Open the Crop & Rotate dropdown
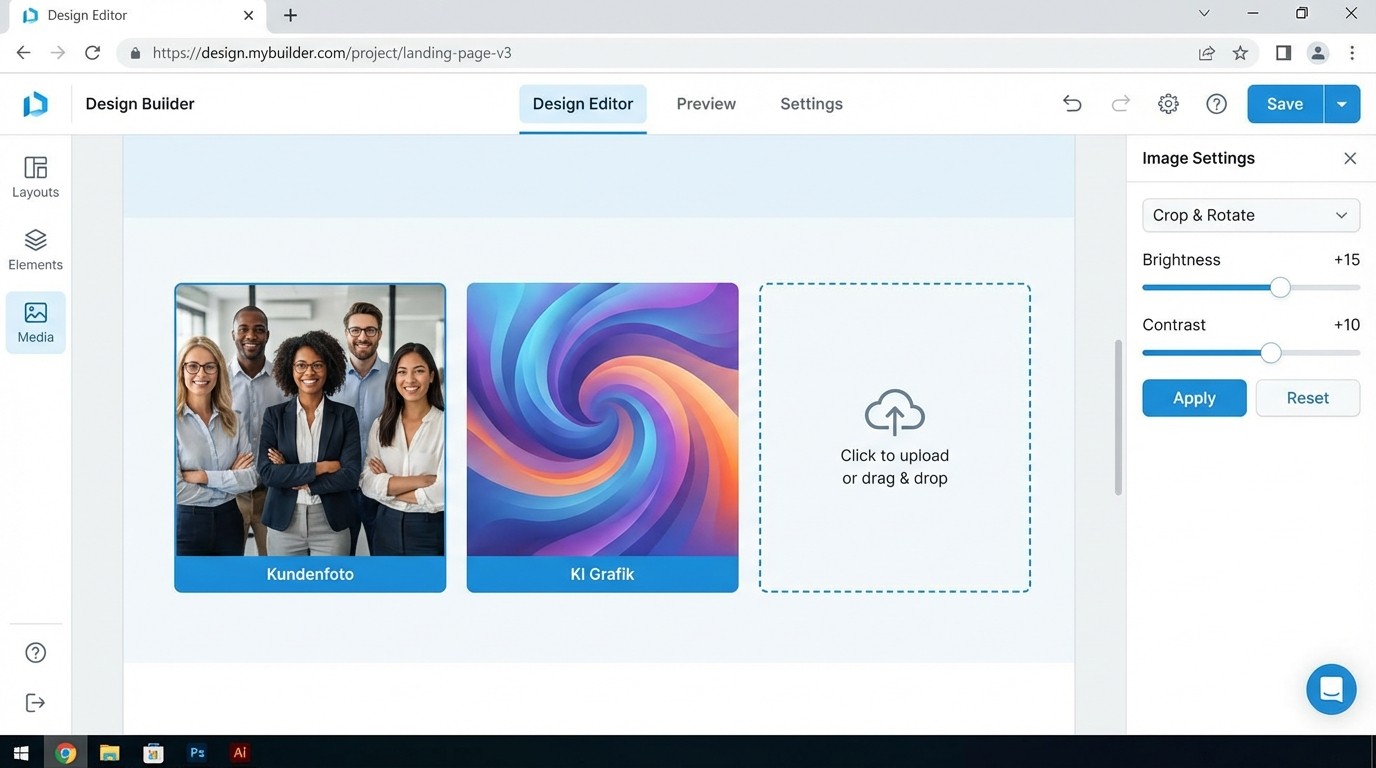The height and width of the screenshot is (768, 1376). click(x=1250, y=215)
